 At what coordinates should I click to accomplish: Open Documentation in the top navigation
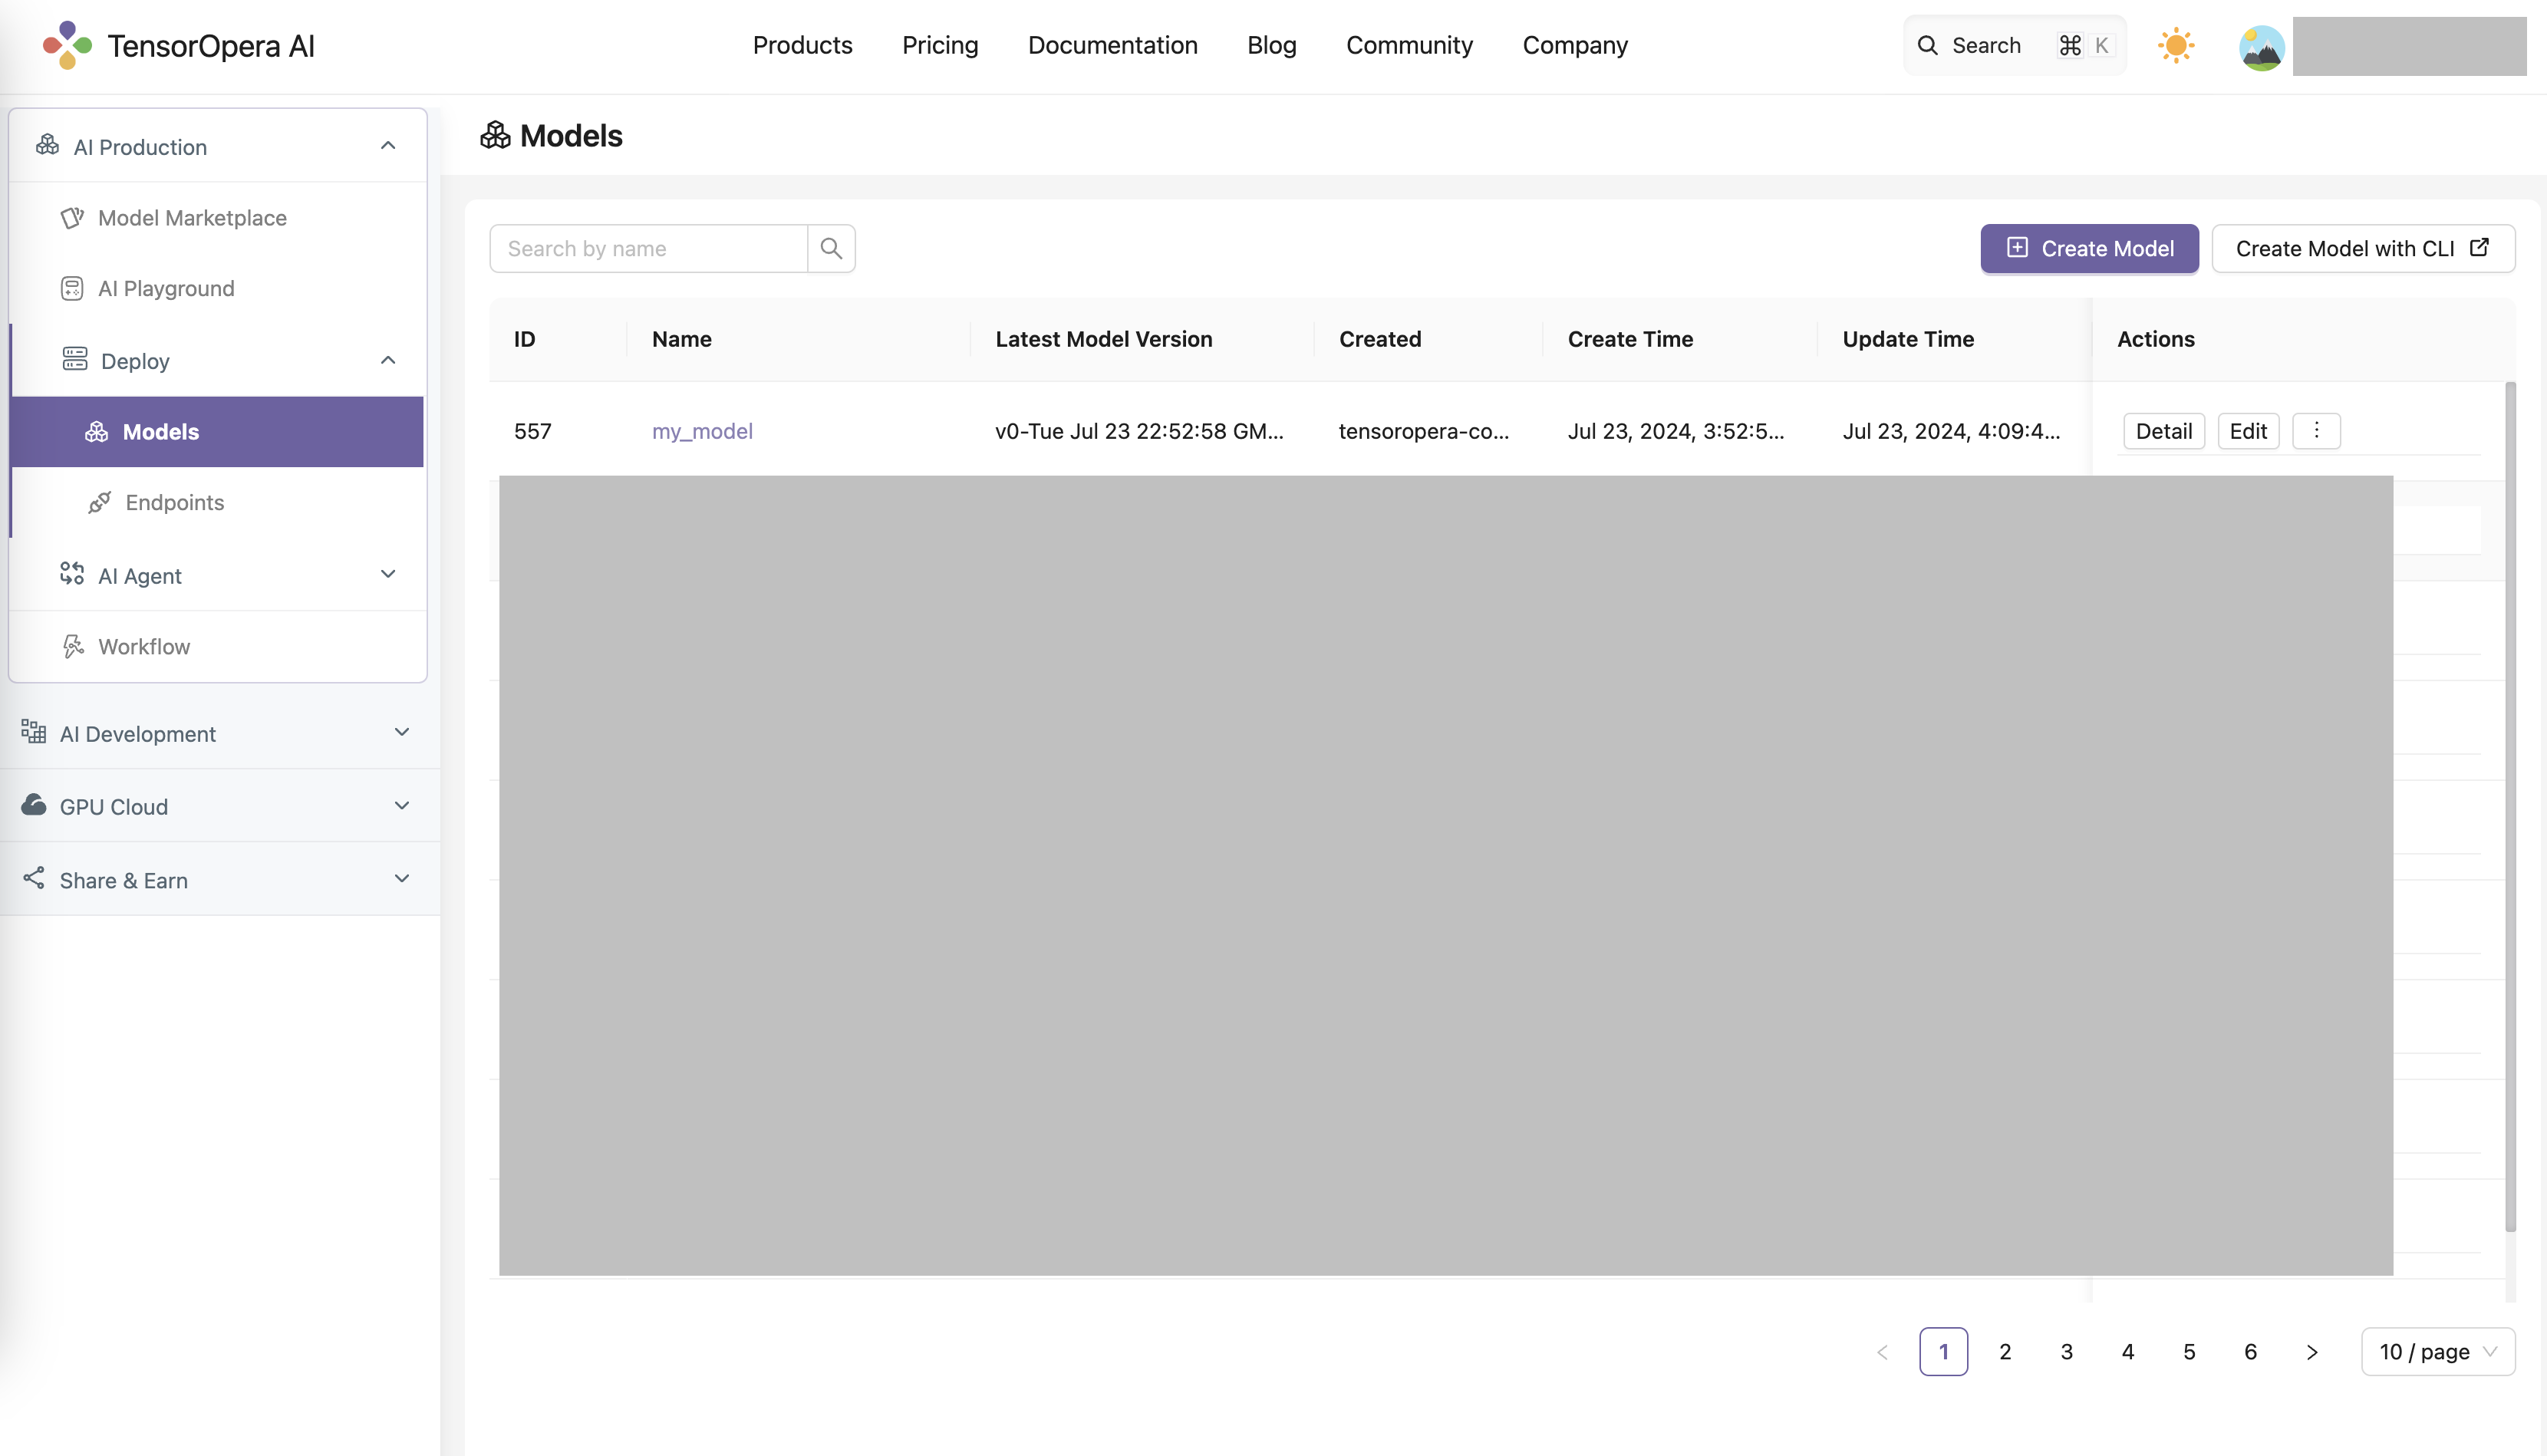coord(1112,45)
